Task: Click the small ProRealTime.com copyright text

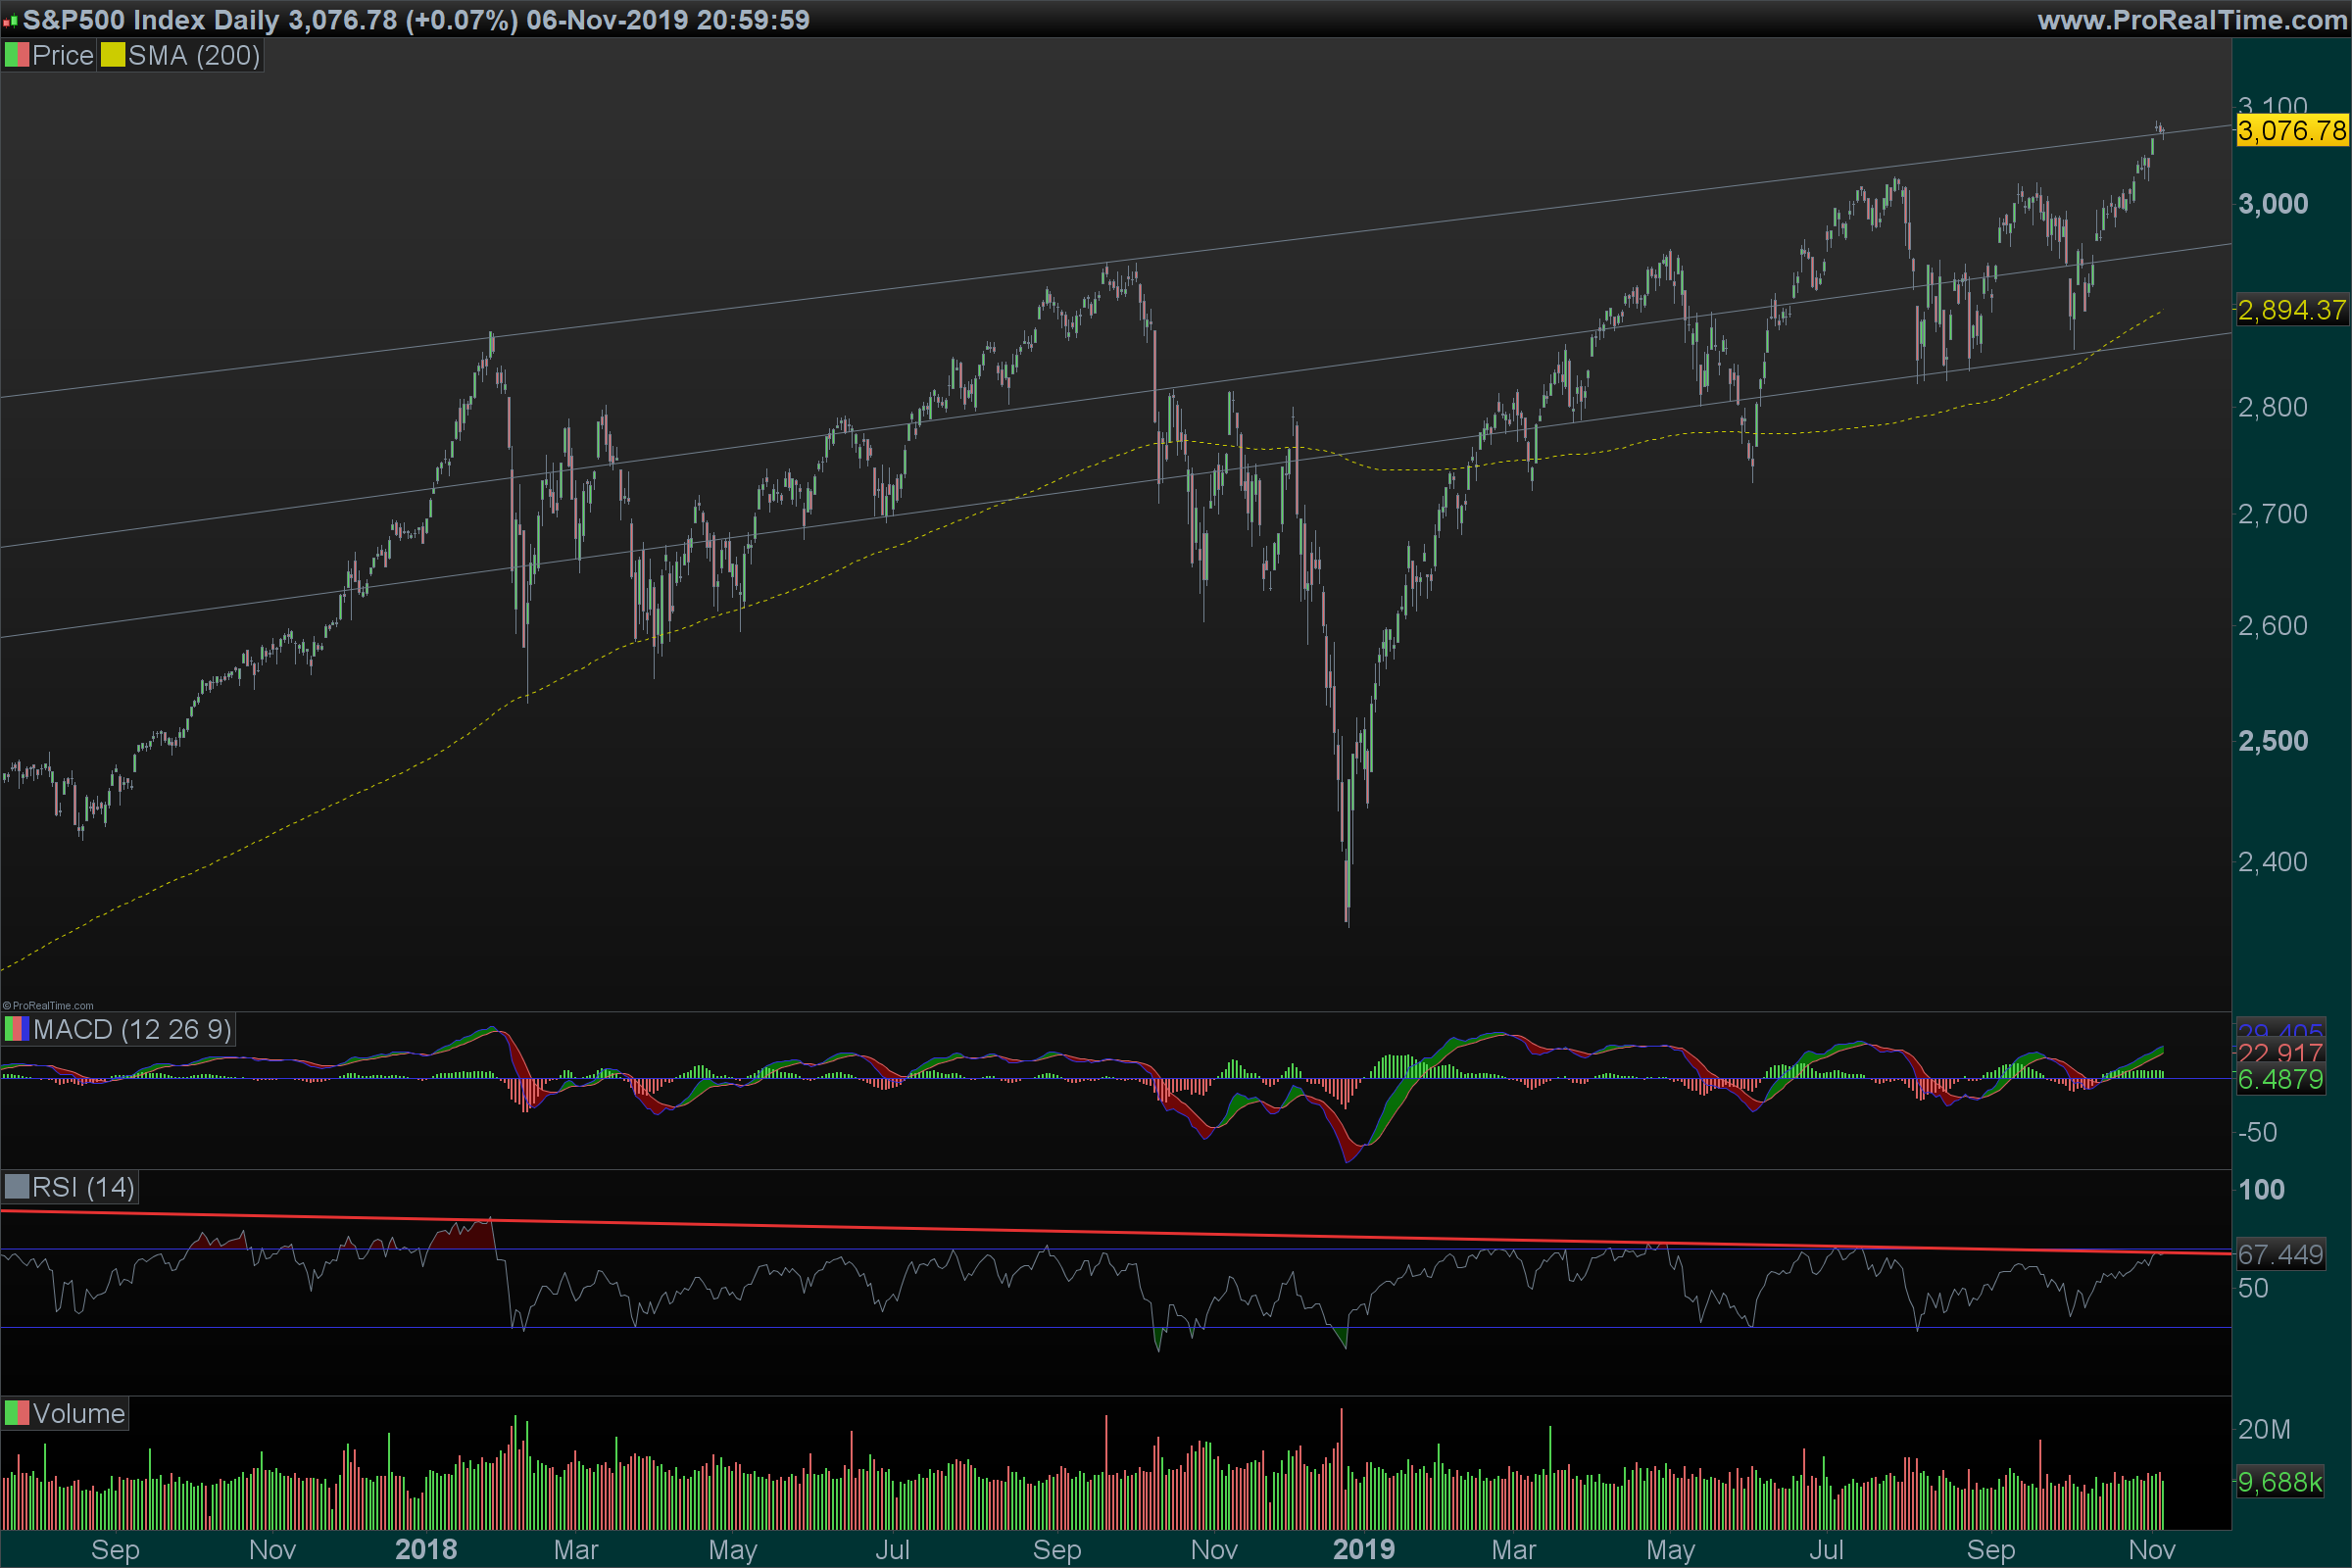Action: (48, 1006)
